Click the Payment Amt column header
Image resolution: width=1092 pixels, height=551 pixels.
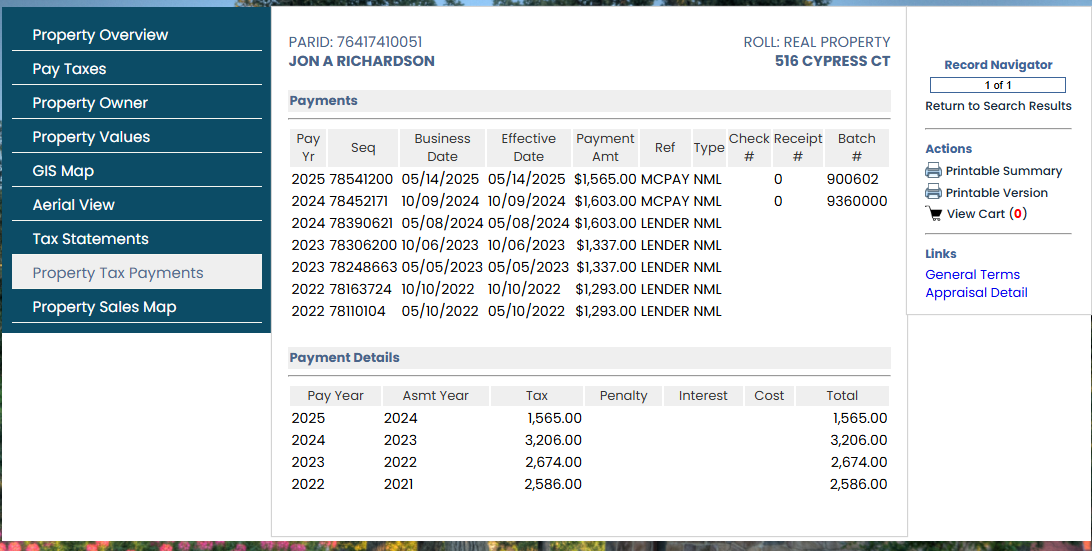[605, 147]
